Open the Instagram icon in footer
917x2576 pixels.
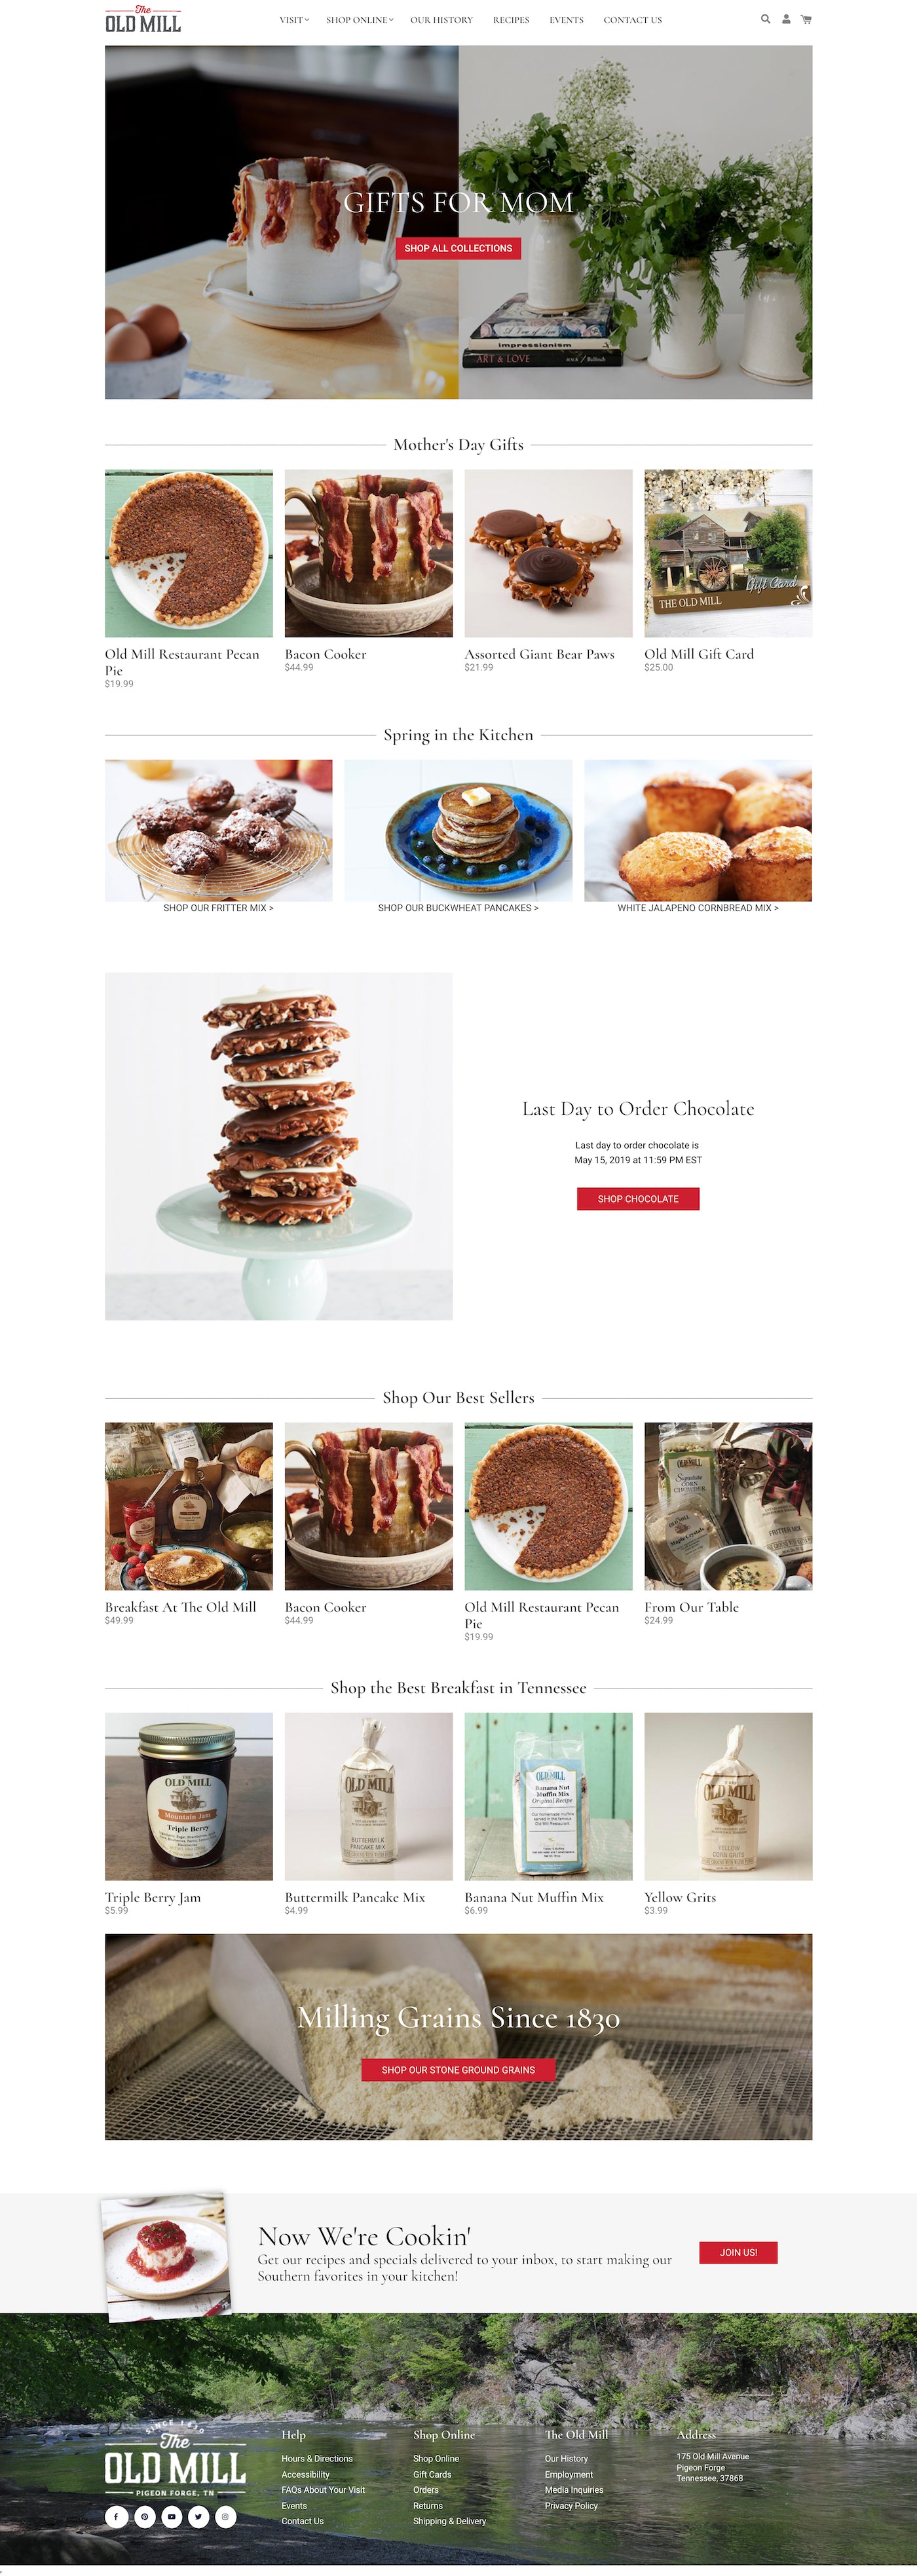(225, 2516)
